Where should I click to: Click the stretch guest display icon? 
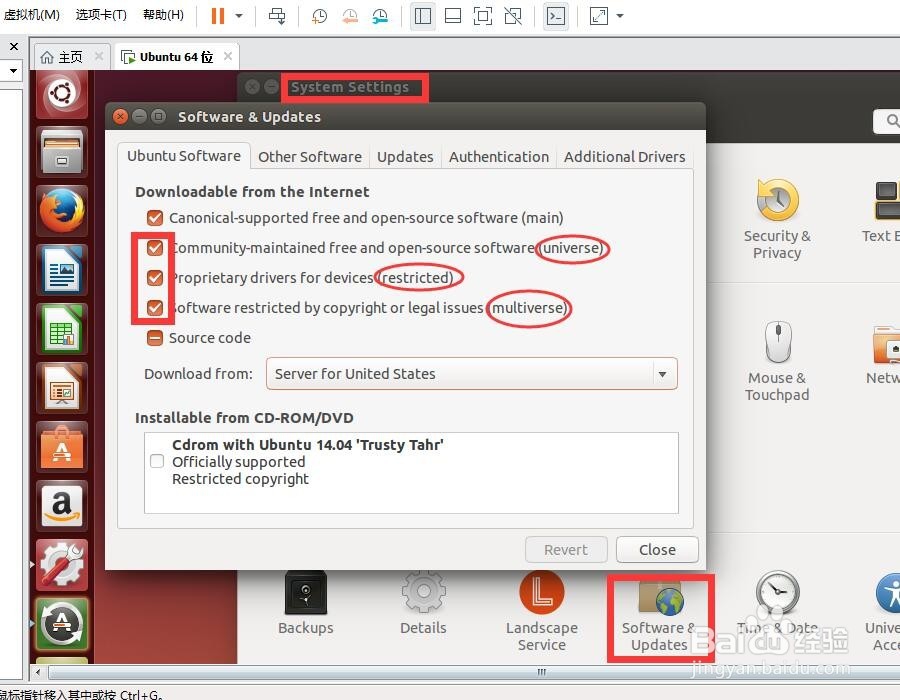coord(599,15)
